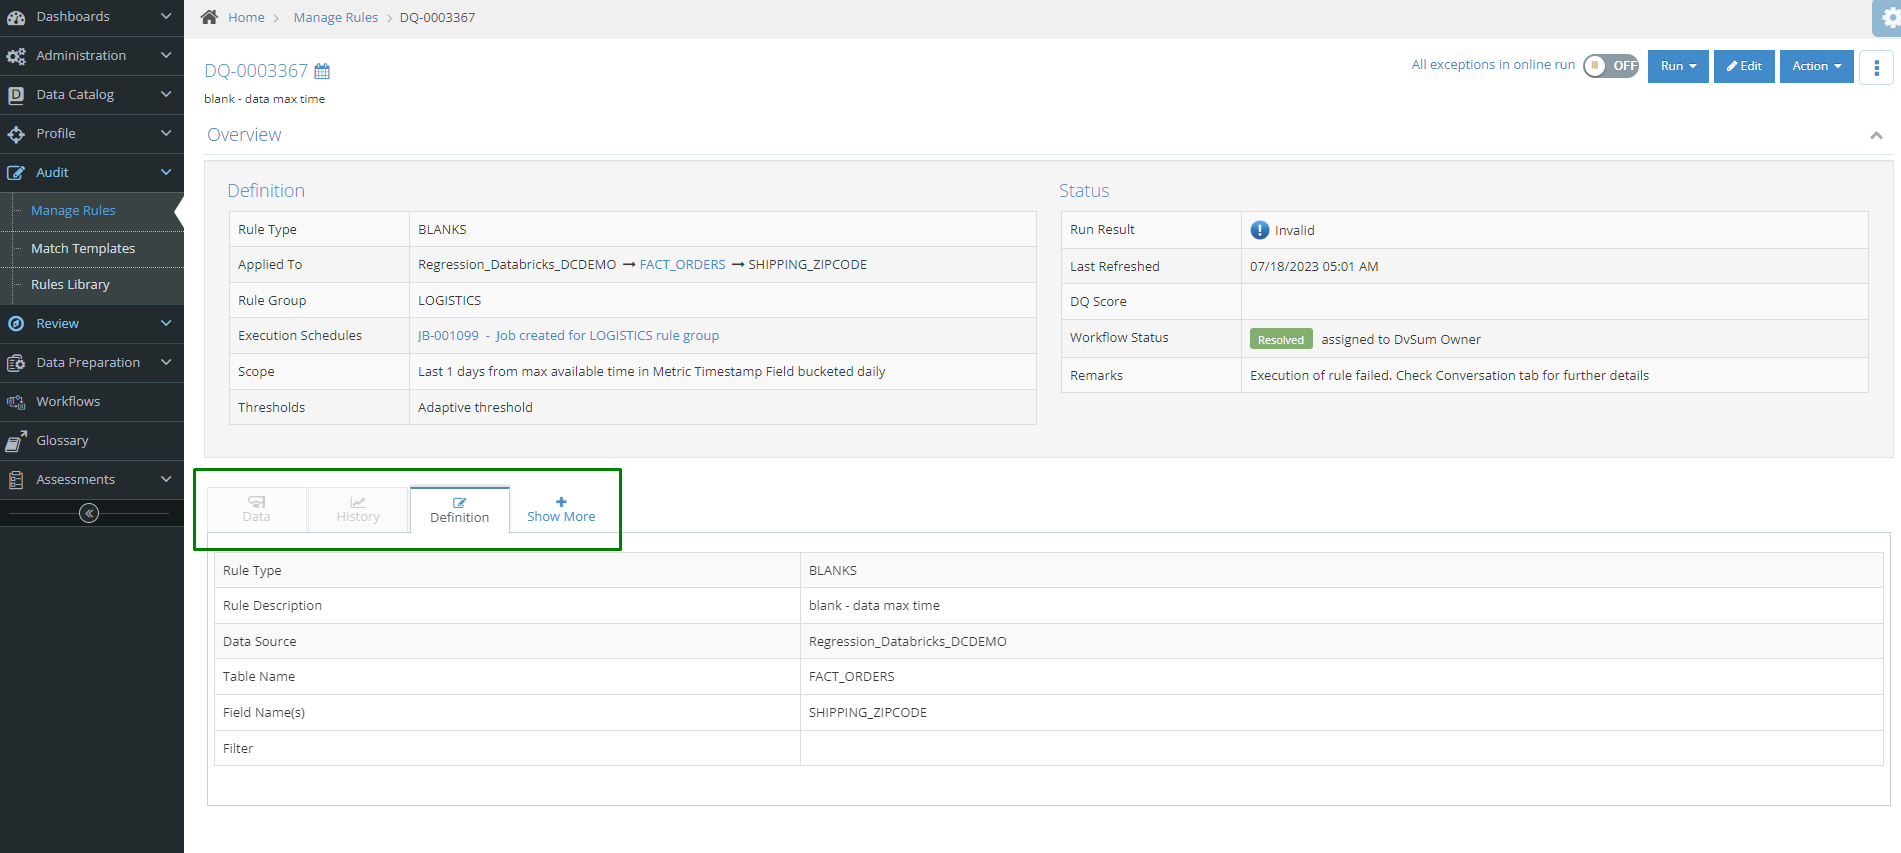Click the Data Preparation icon

click(16, 363)
